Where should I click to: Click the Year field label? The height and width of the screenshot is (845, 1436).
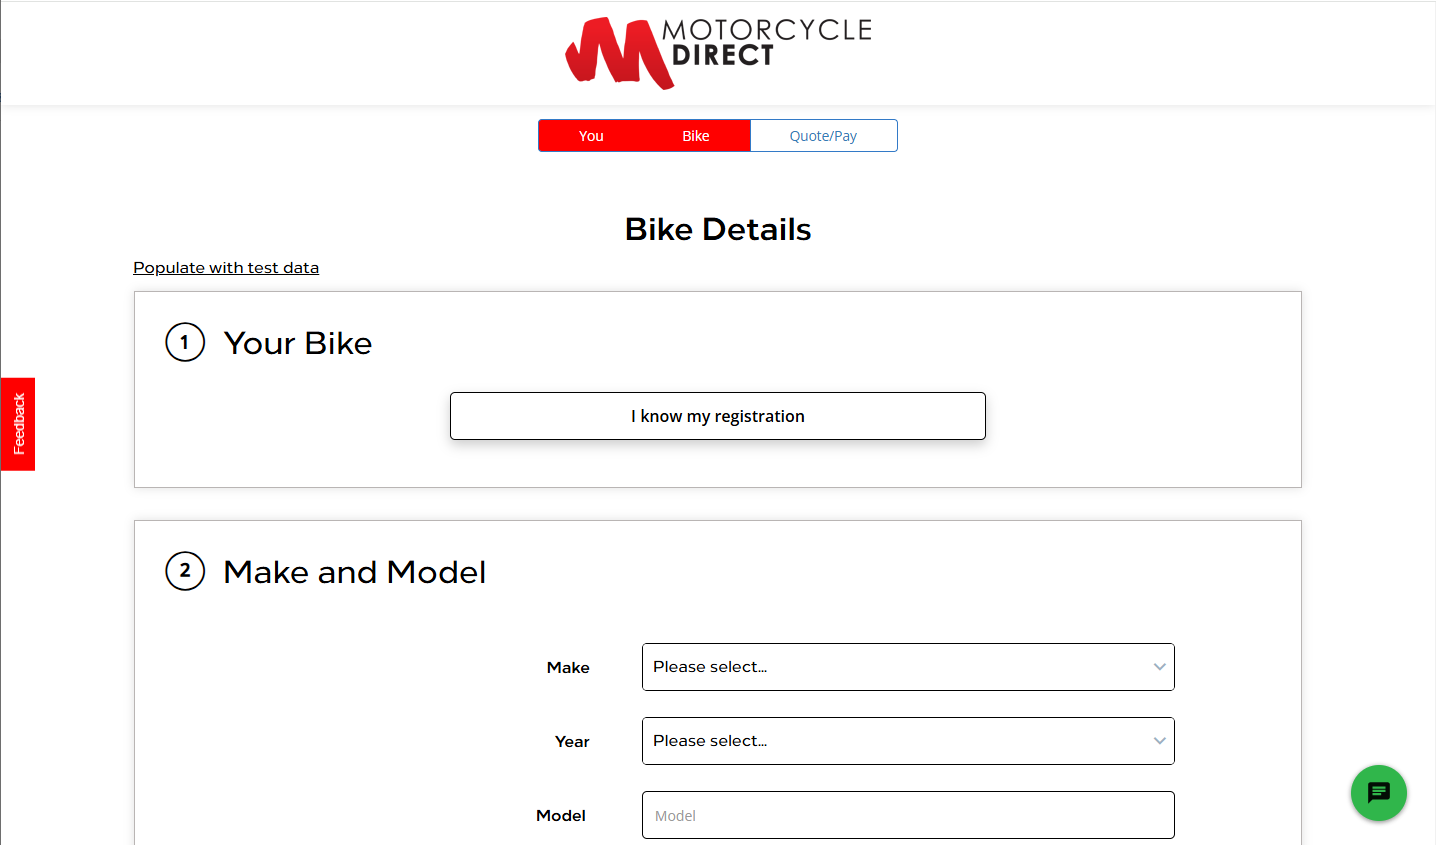tap(572, 741)
